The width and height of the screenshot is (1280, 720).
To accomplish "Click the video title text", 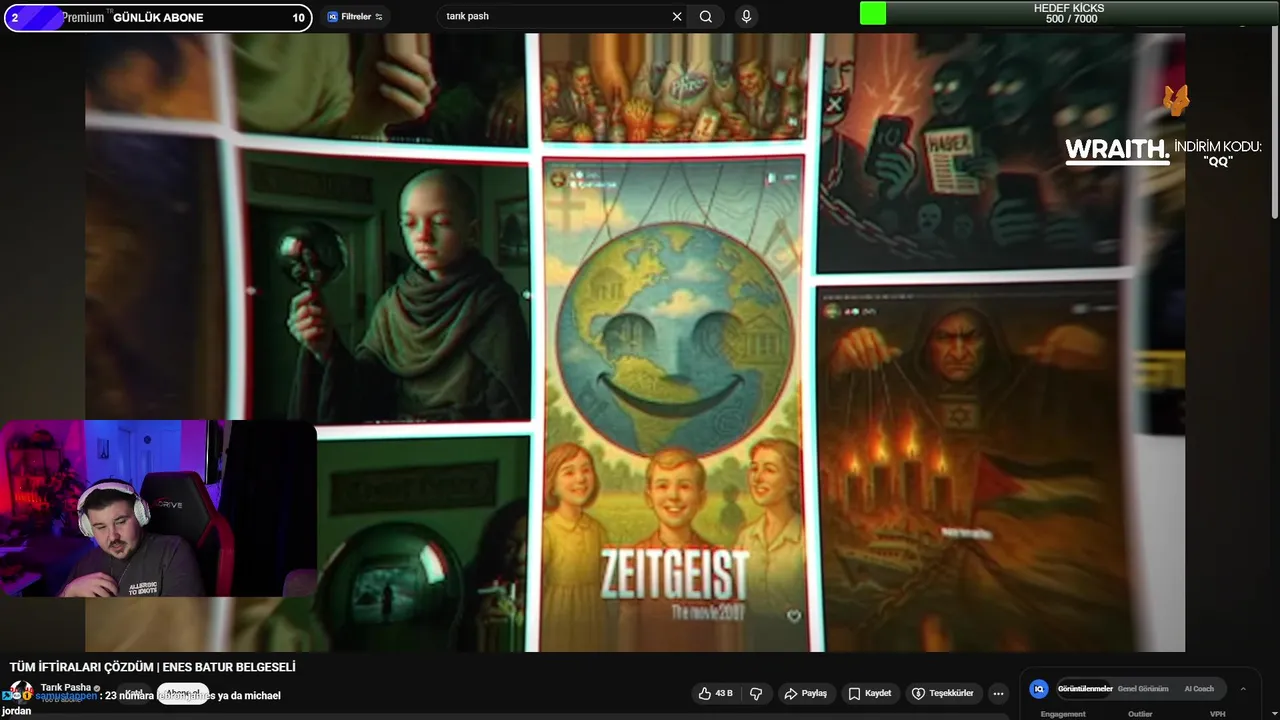I will click(152, 667).
